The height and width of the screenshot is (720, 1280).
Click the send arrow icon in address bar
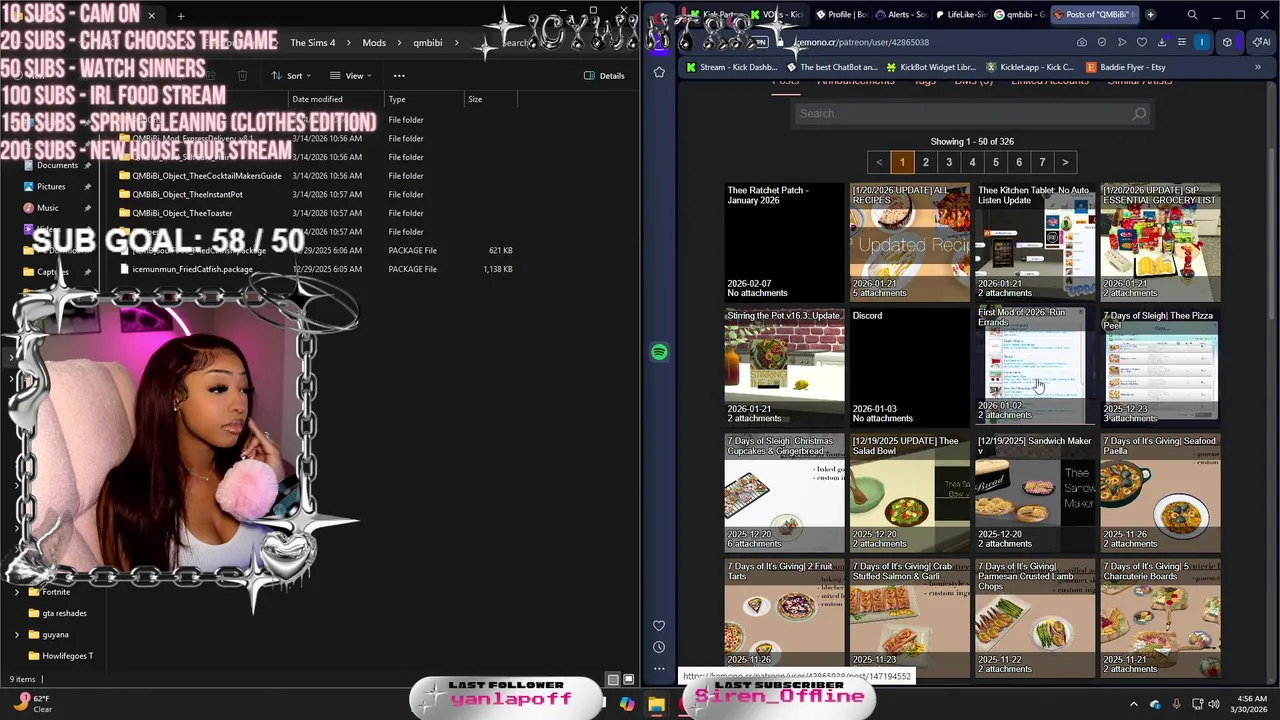[1122, 42]
